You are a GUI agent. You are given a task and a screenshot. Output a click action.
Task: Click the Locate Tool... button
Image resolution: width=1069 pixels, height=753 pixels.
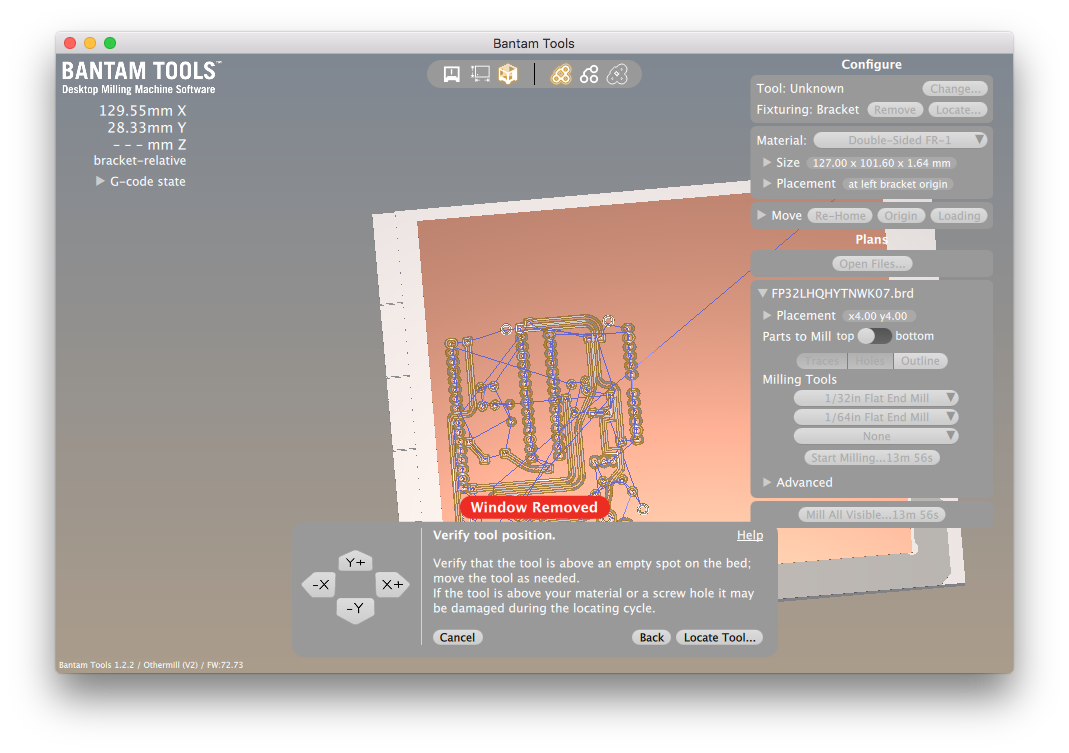click(719, 637)
